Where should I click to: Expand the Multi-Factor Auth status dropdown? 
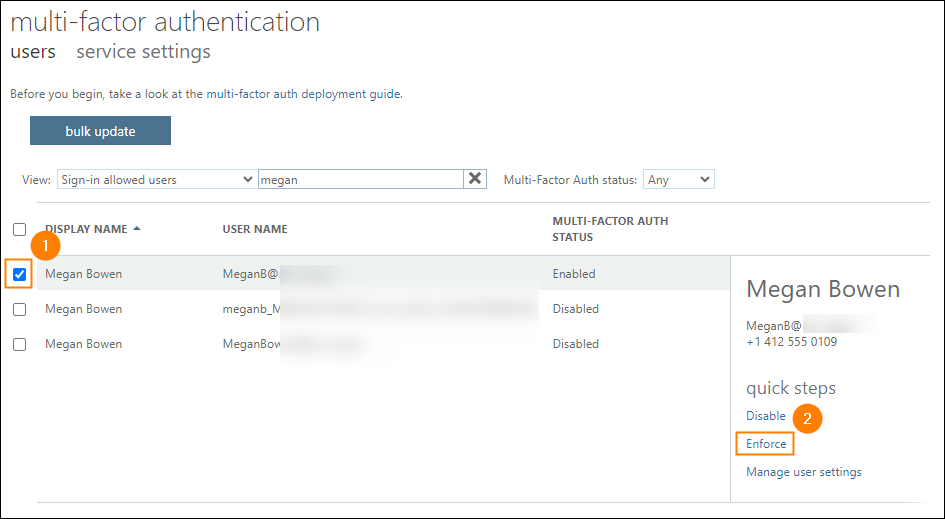[x=678, y=180]
